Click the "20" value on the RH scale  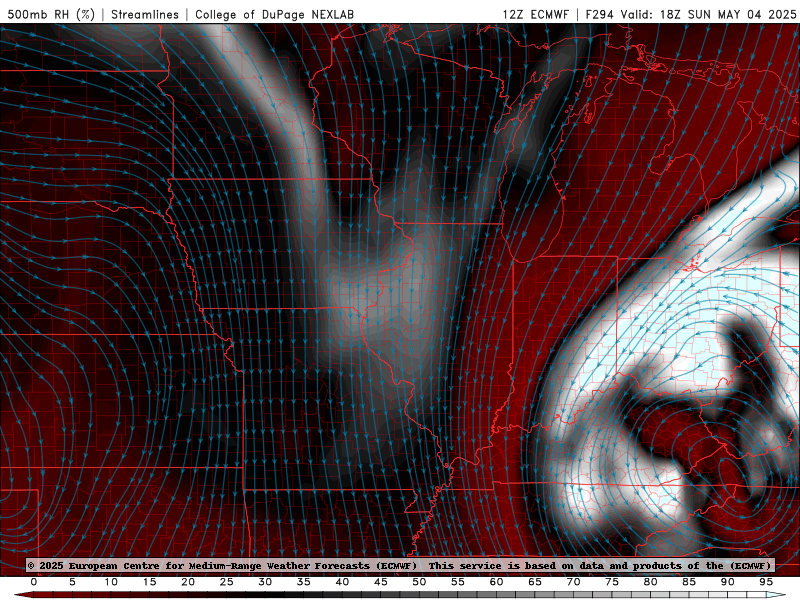click(188, 582)
